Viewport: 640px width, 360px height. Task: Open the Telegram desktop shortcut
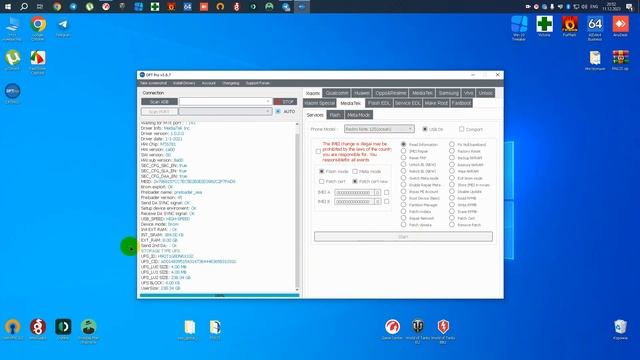coord(63,28)
